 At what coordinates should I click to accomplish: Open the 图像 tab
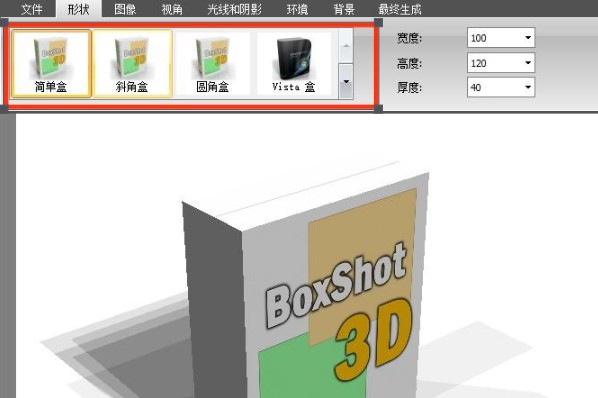click(125, 9)
